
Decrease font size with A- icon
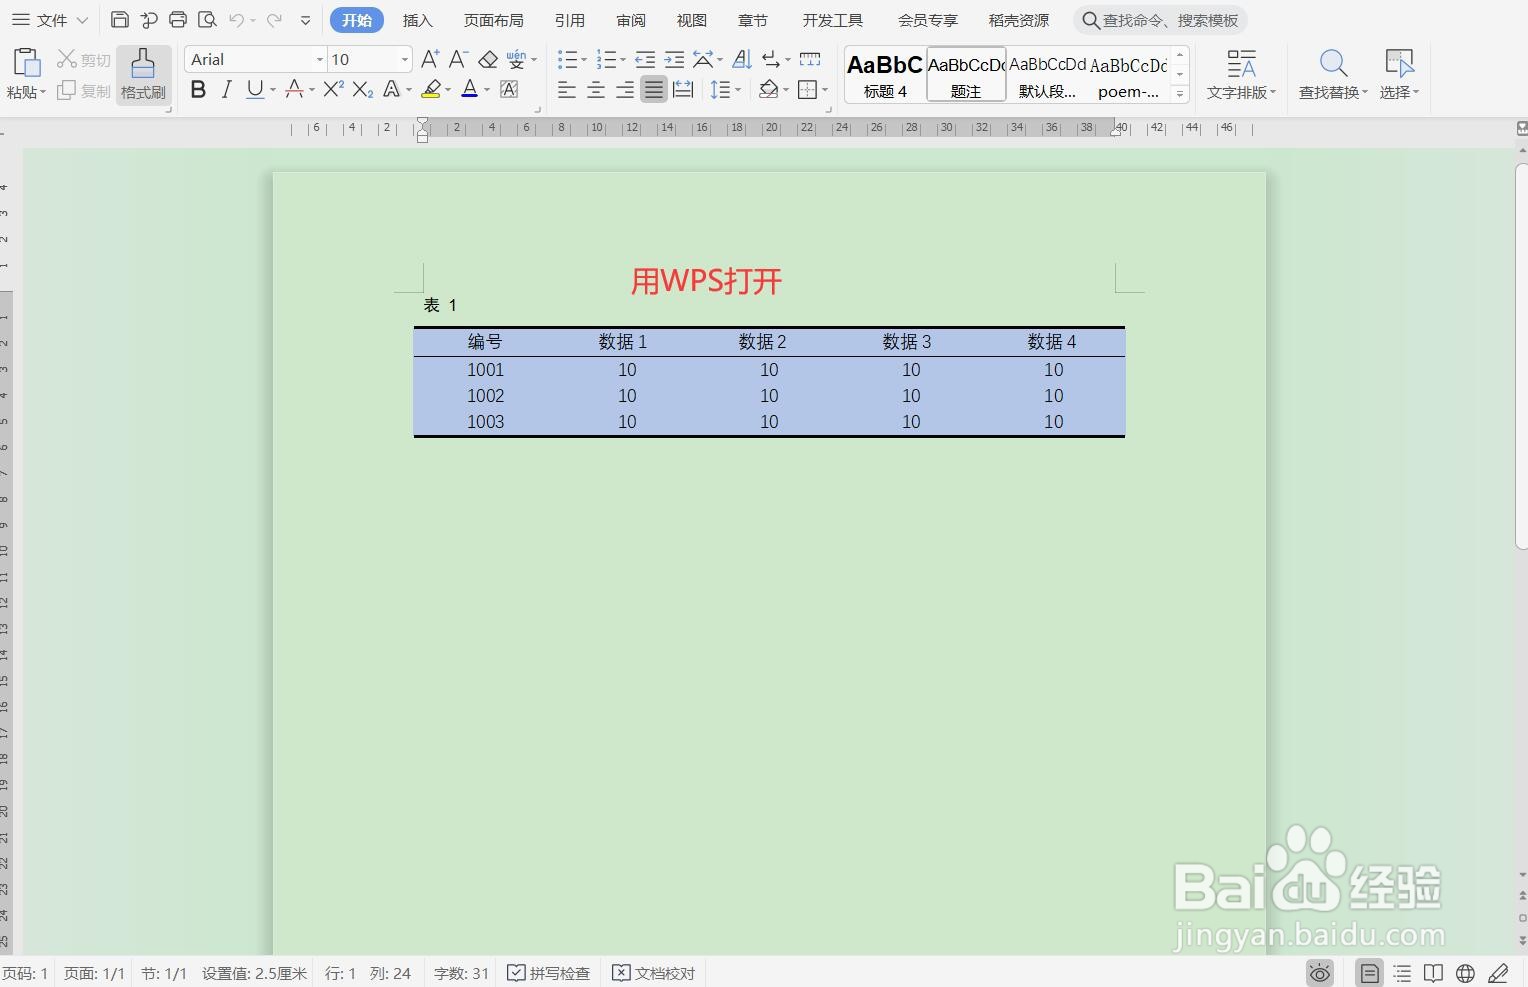(x=458, y=59)
